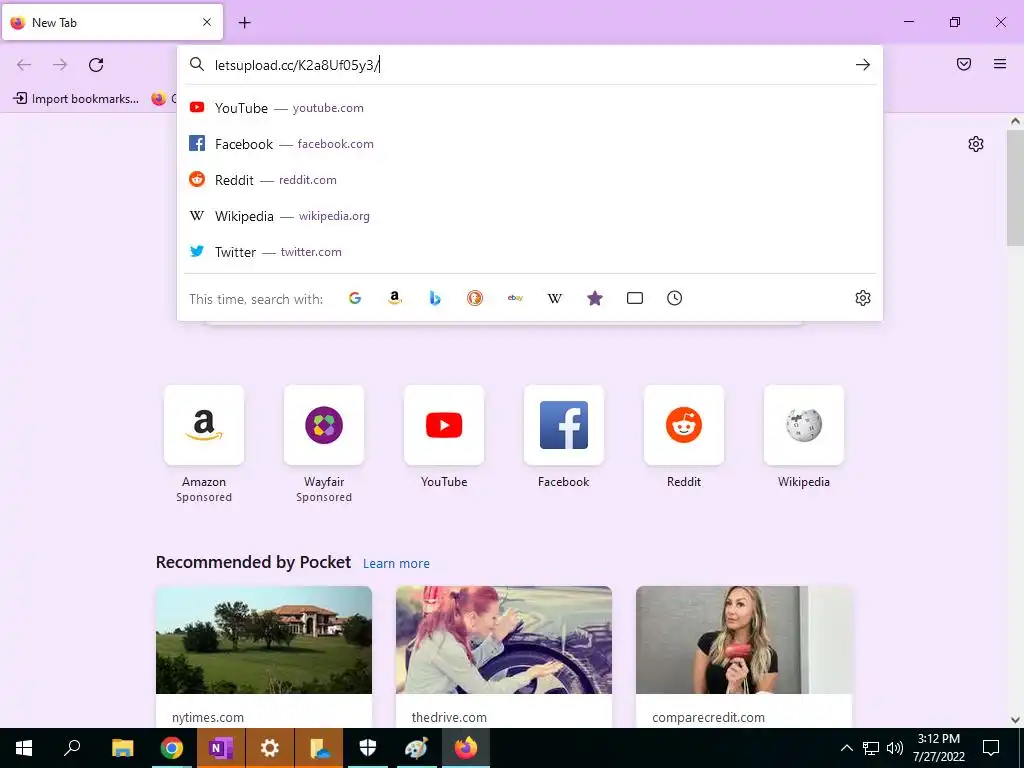This screenshot has height=768, width=1024.
Task: Open Google Chrome from taskbar
Action: coord(171,748)
